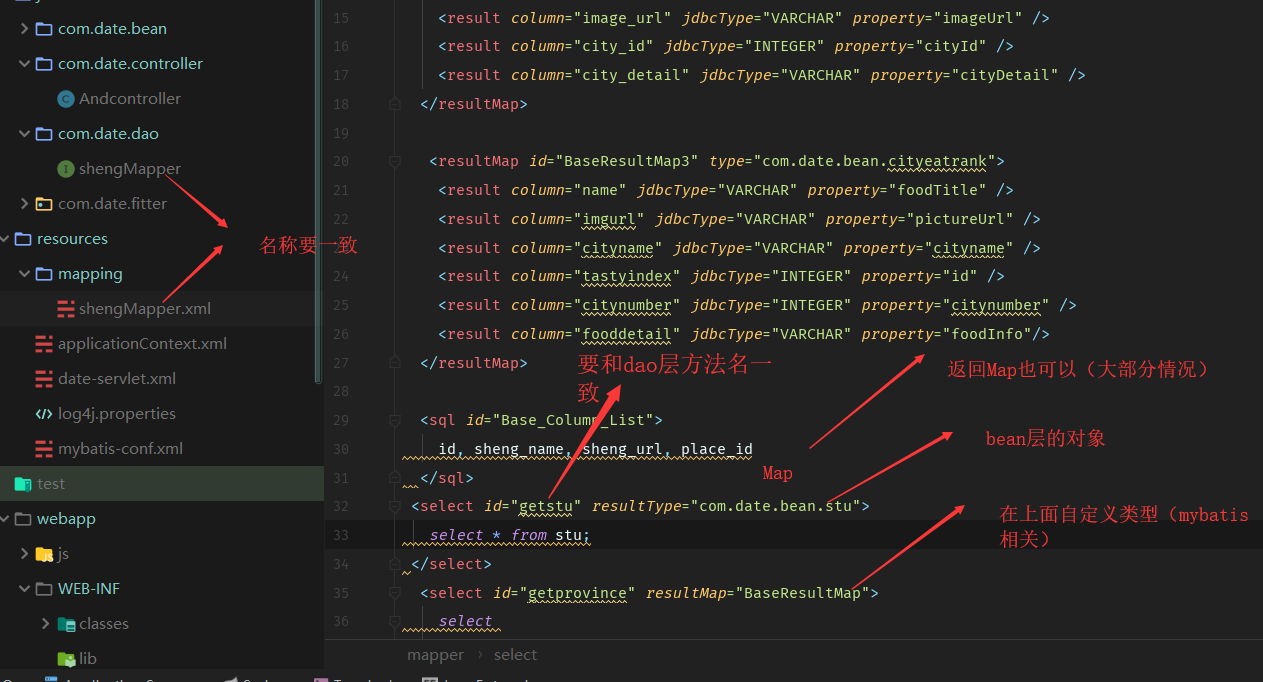1263x682 pixels.
Task: Fold the getprovince select block at line 35
Action: pyautogui.click(x=395, y=593)
